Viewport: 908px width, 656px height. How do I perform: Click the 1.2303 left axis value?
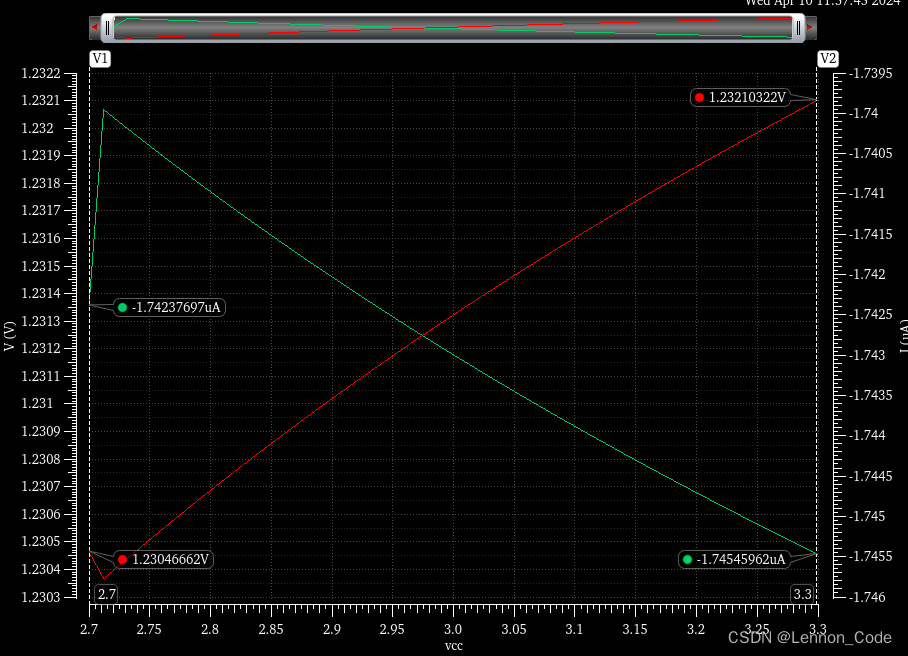41,597
